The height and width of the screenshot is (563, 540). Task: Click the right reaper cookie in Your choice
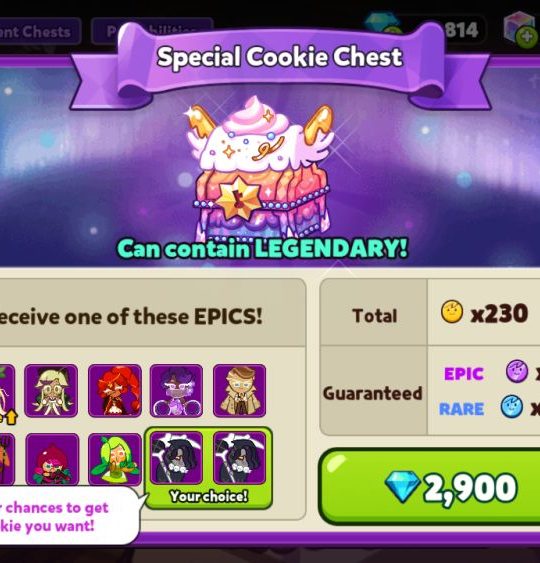[239, 458]
